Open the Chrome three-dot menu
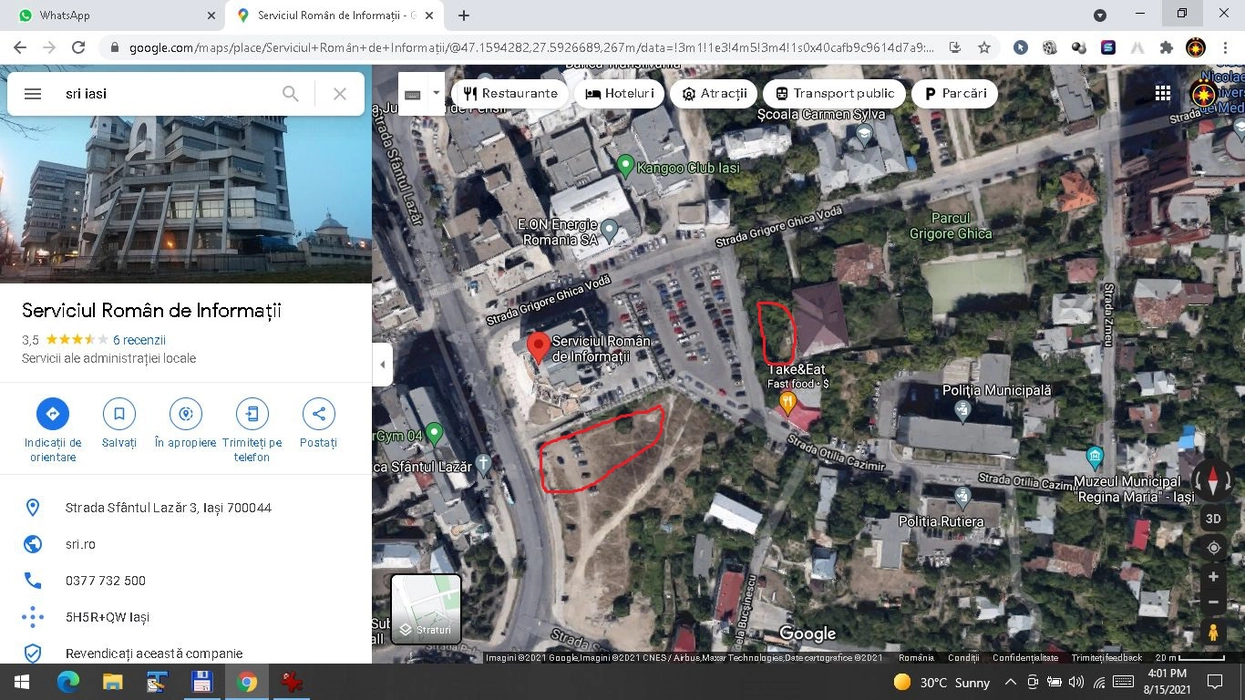This screenshot has height=700, width=1245. 1225,47
